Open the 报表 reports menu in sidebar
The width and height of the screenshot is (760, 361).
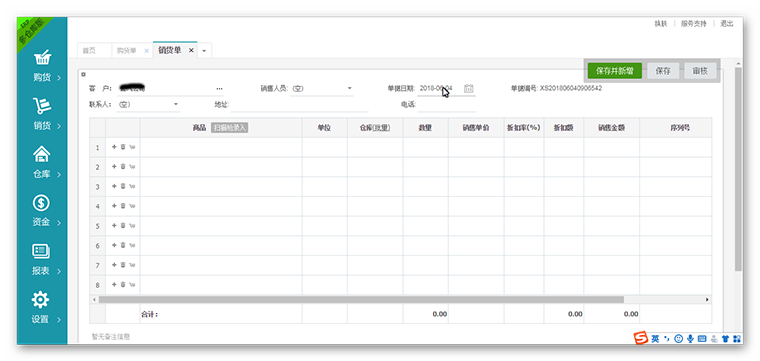42,260
